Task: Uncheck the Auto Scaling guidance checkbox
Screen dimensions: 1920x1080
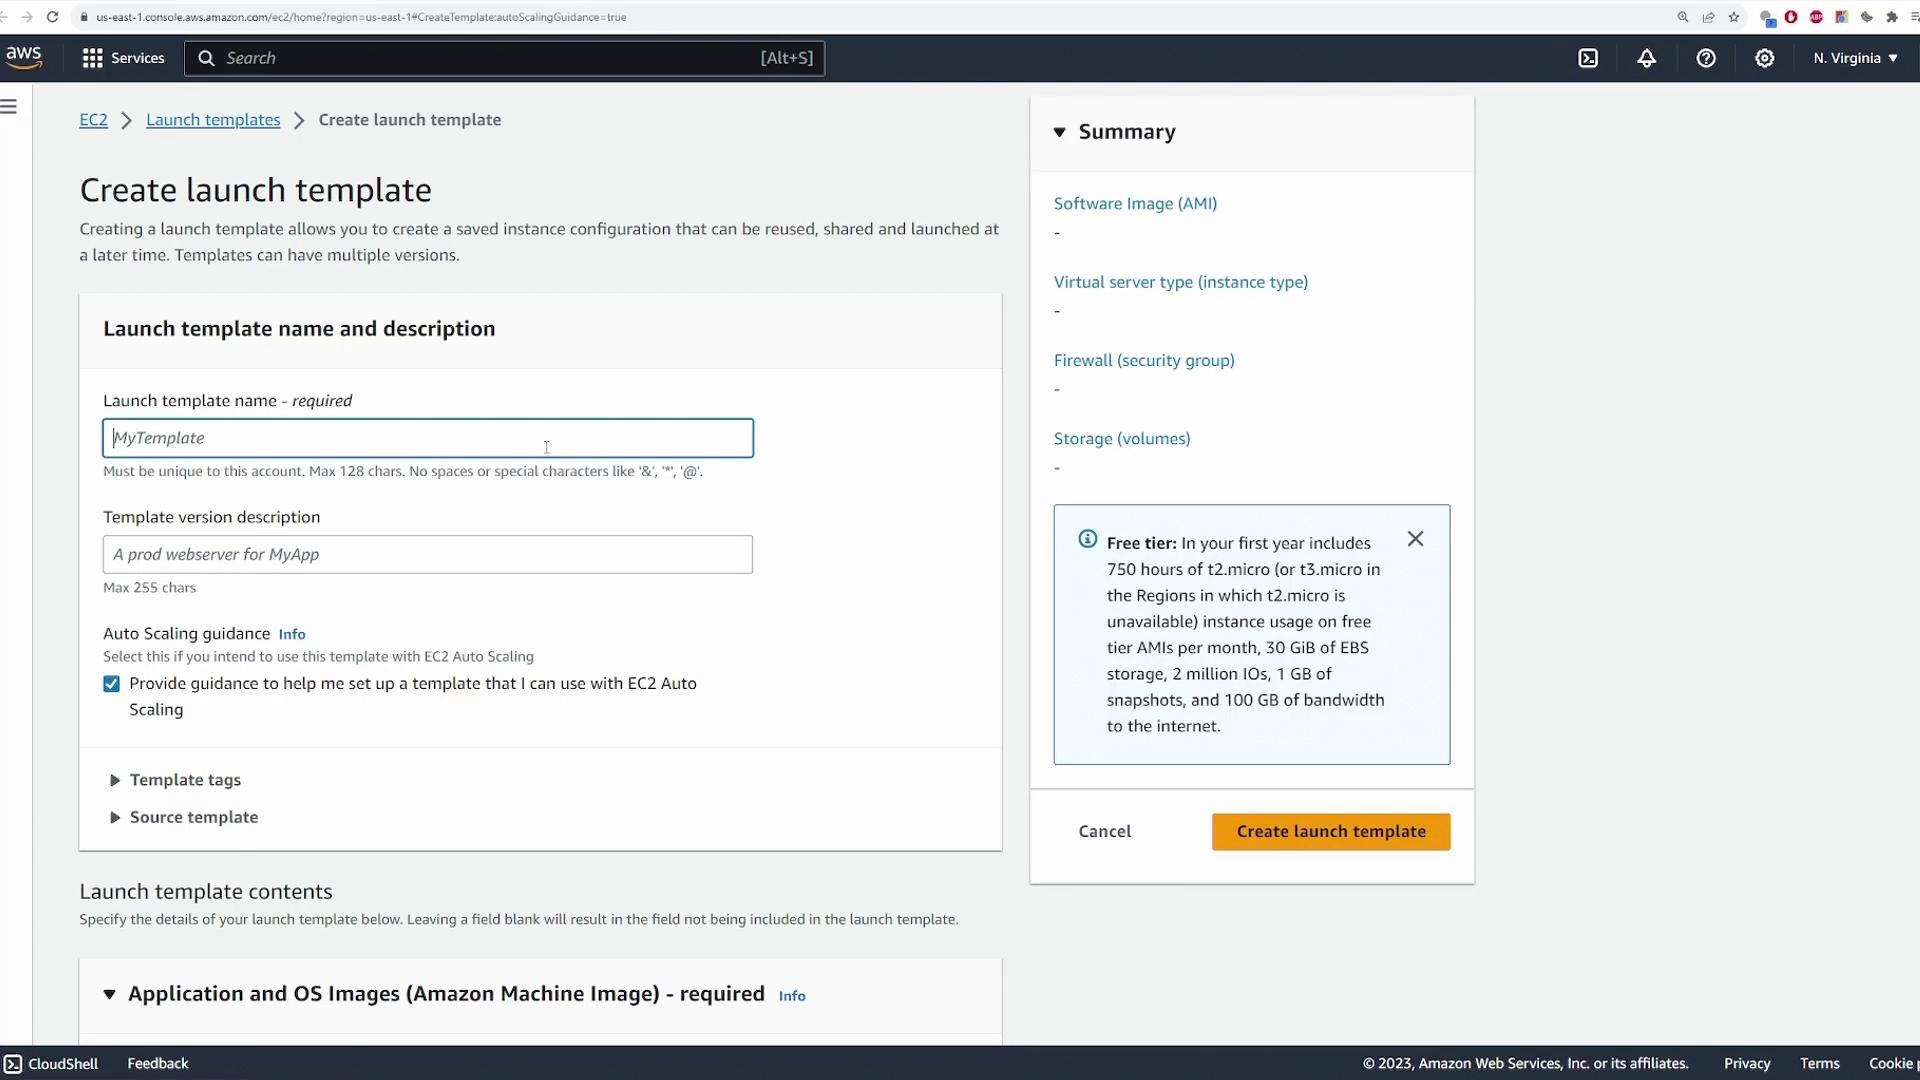Action: pyautogui.click(x=111, y=684)
